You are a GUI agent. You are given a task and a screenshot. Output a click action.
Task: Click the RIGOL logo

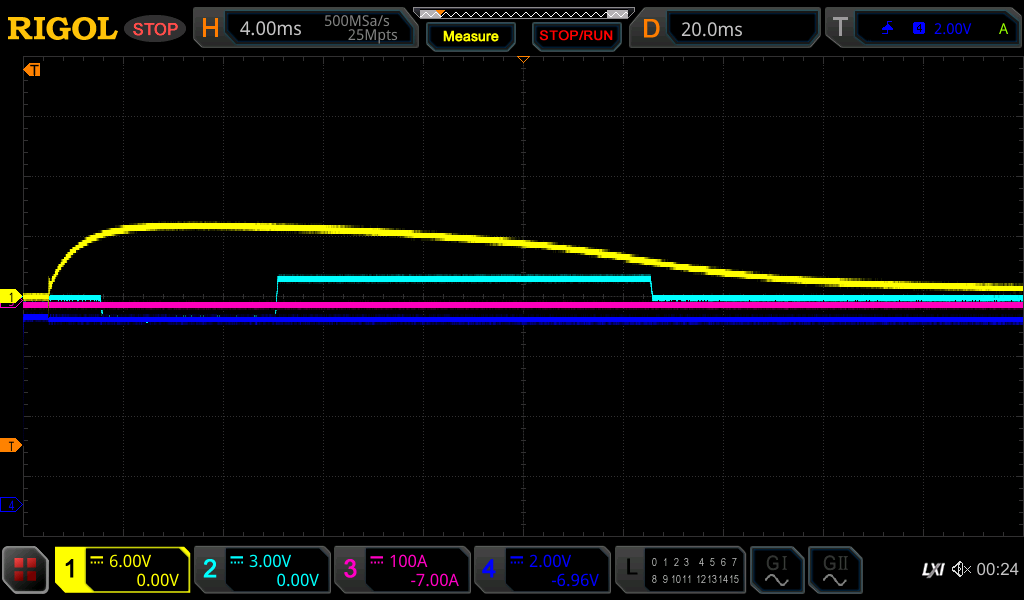[62, 29]
